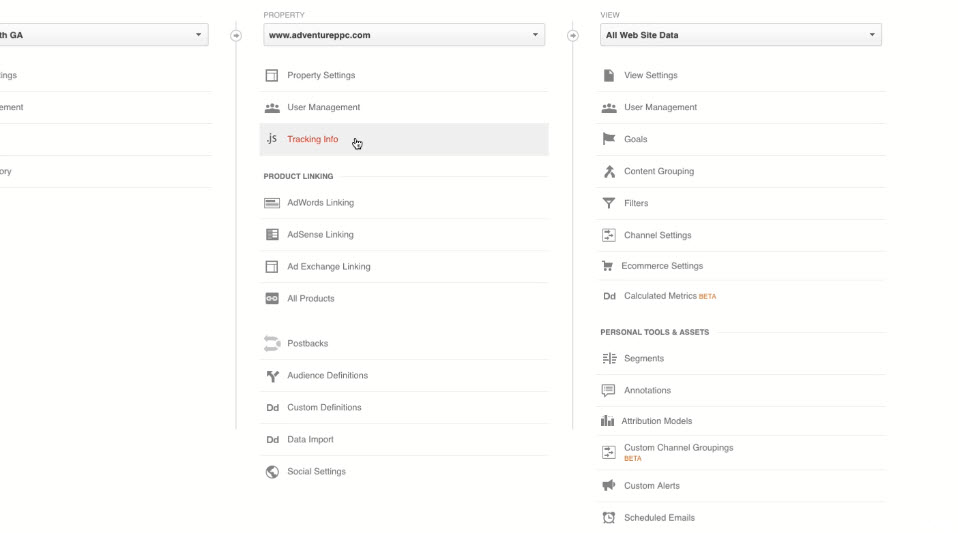Open the Segments link

pos(643,359)
